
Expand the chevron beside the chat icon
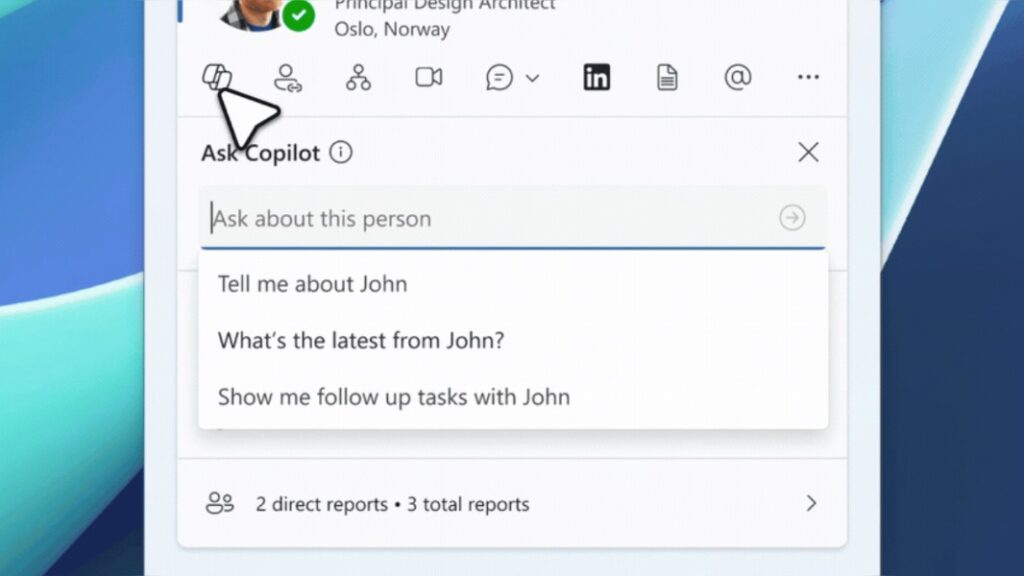click(531, 77)
